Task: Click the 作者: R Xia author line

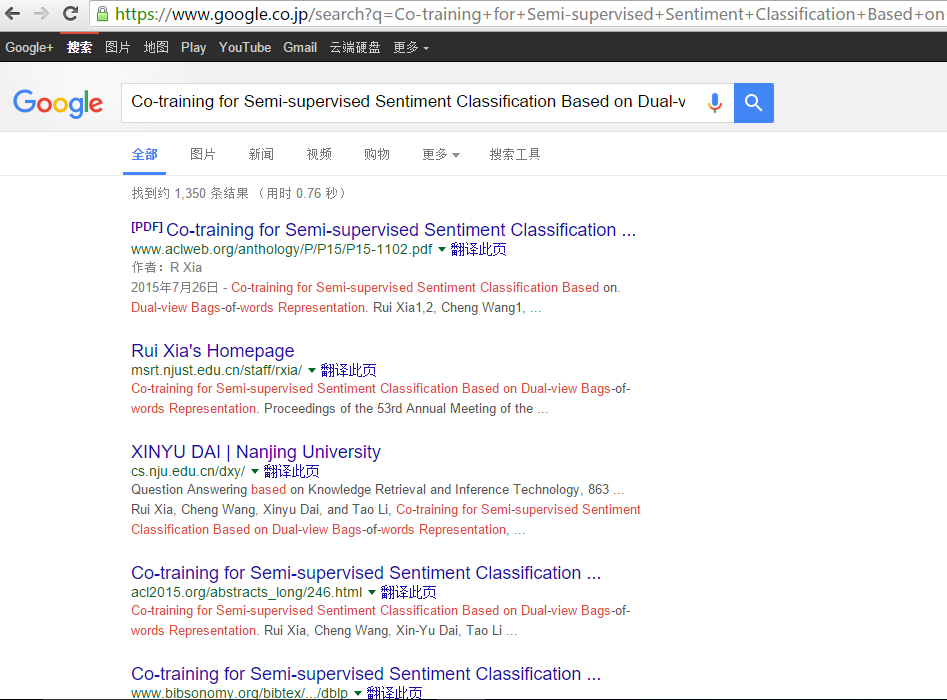Action: click(167, 268)
